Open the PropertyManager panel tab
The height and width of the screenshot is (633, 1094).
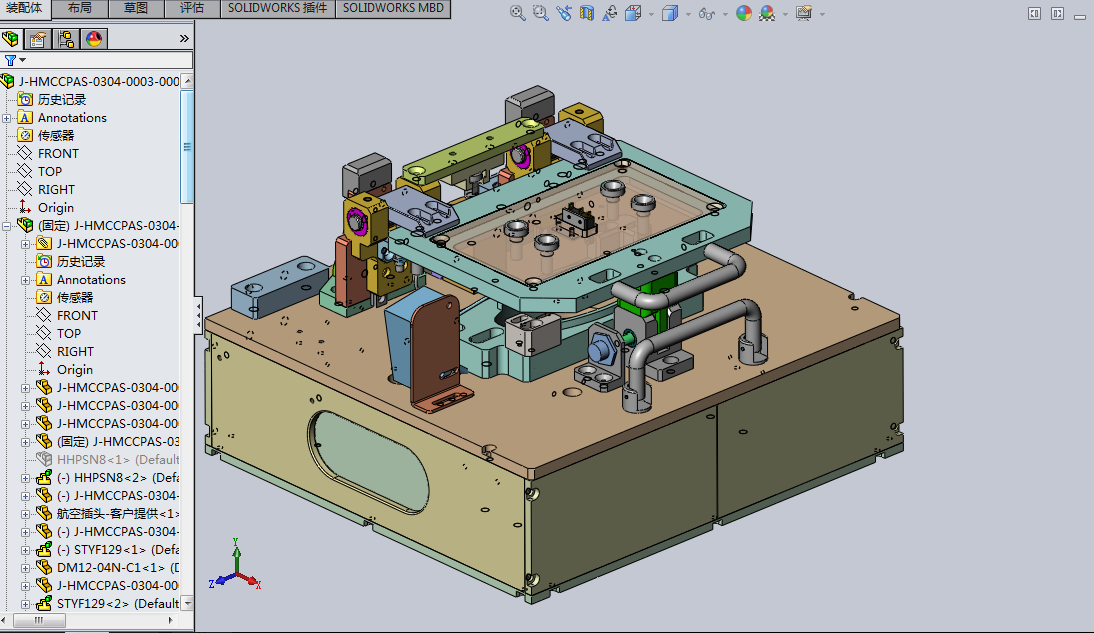[38, 39]
